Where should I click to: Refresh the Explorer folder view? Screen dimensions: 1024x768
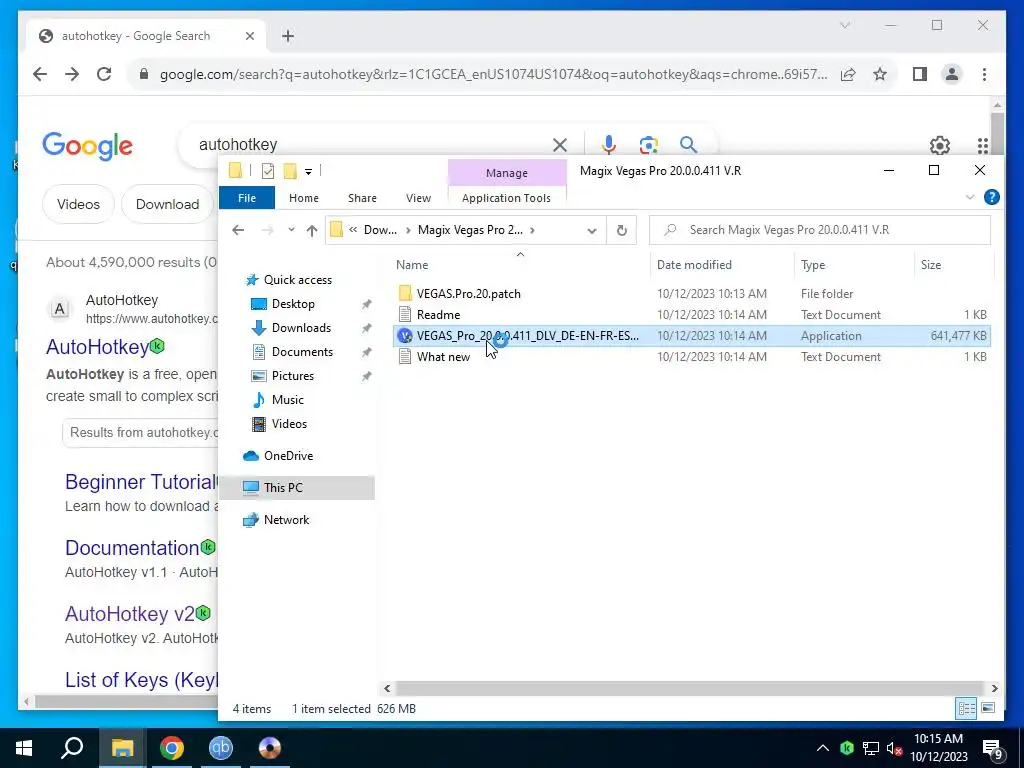tap(622, 231)
